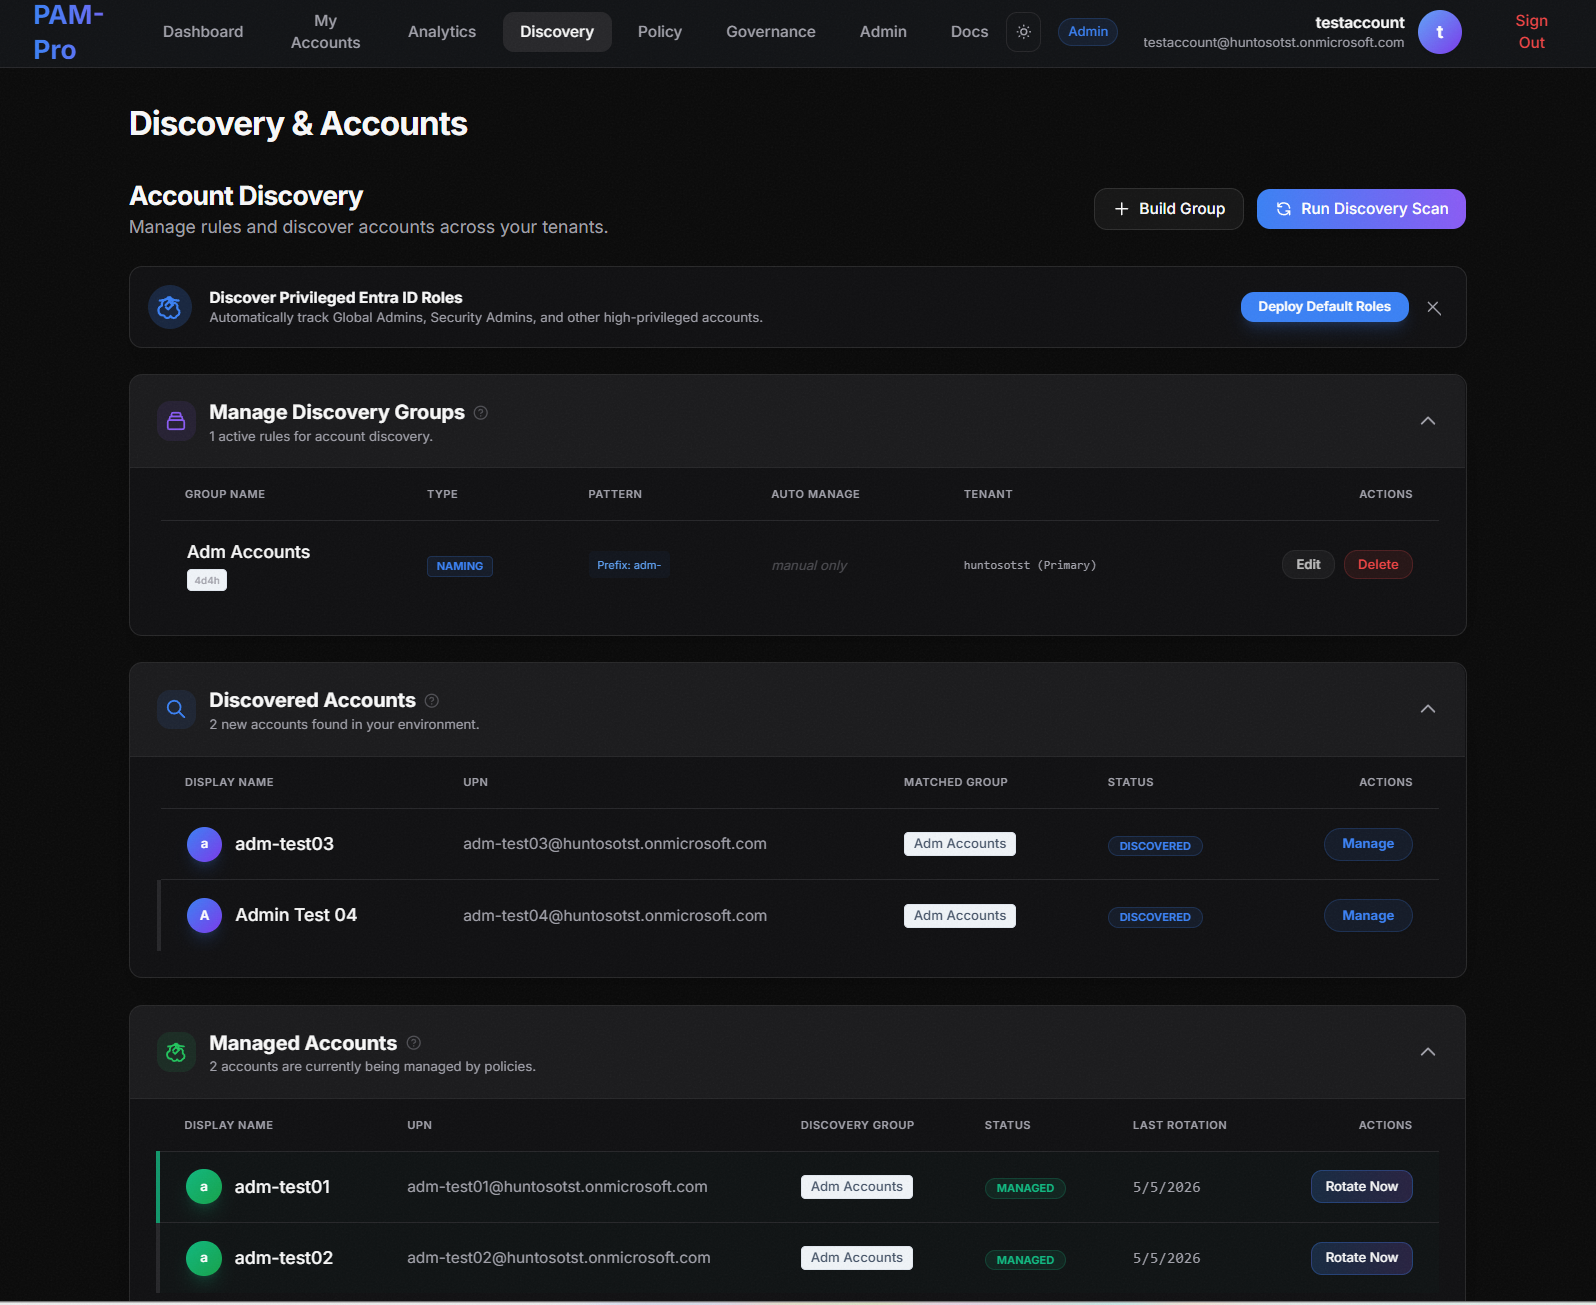This screenshot has height=1305, width=1596.
Task: Collapse the Managed Accounts panel
Action: pyautogui.click(x=1428, y=1052)
